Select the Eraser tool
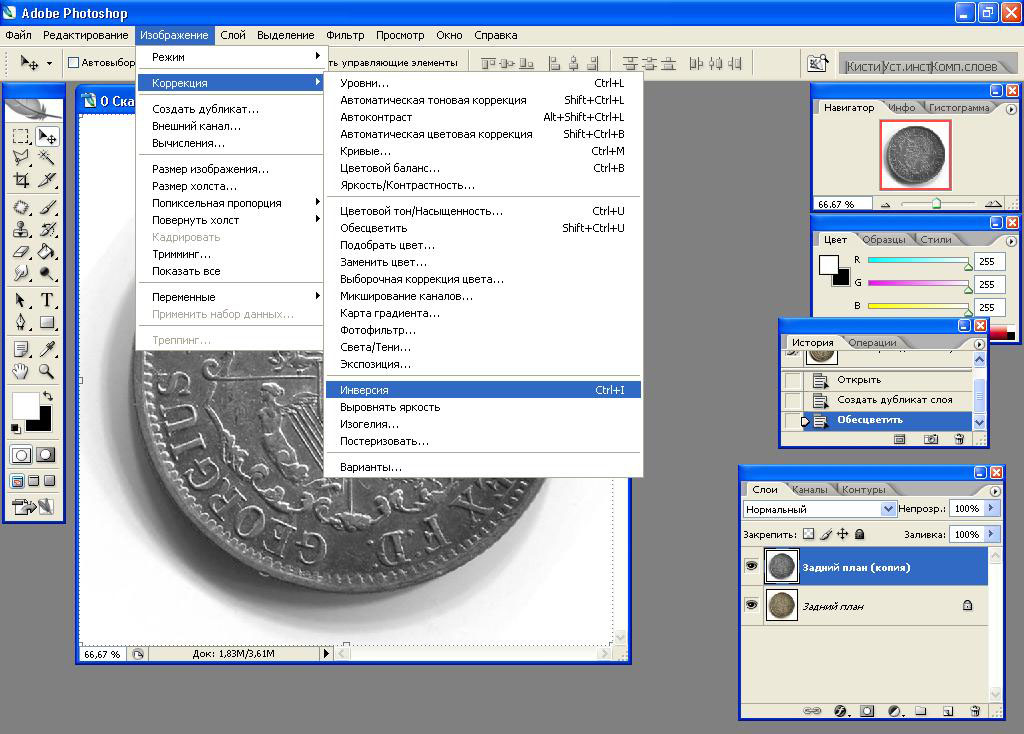Viewport: 1024px width, 734px height. 21,251
